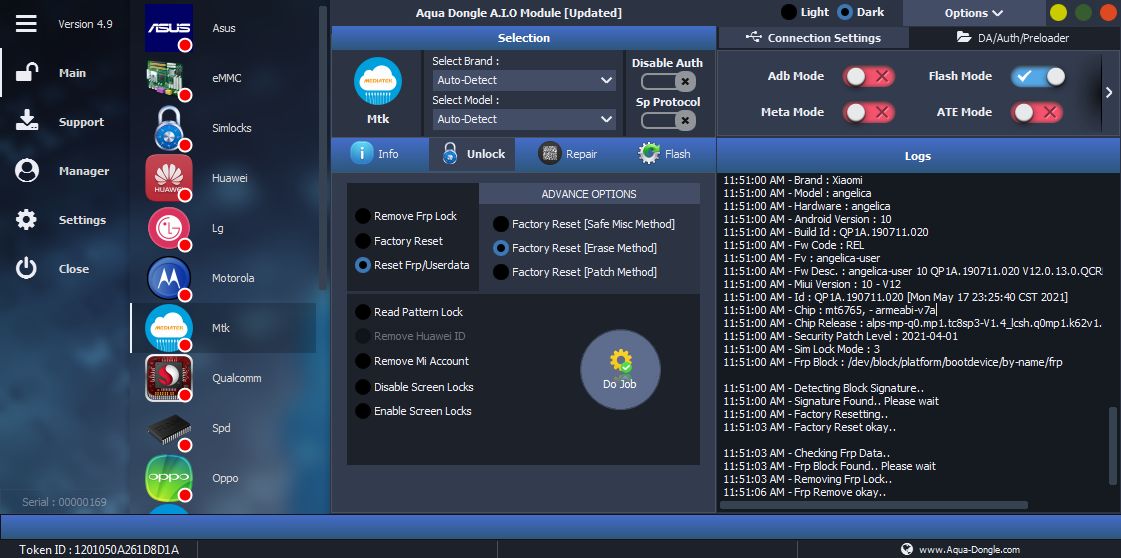Click the 'Factory Reset okay..' log line
Viewport: 1121px width, 558px height.
[809, 427]
